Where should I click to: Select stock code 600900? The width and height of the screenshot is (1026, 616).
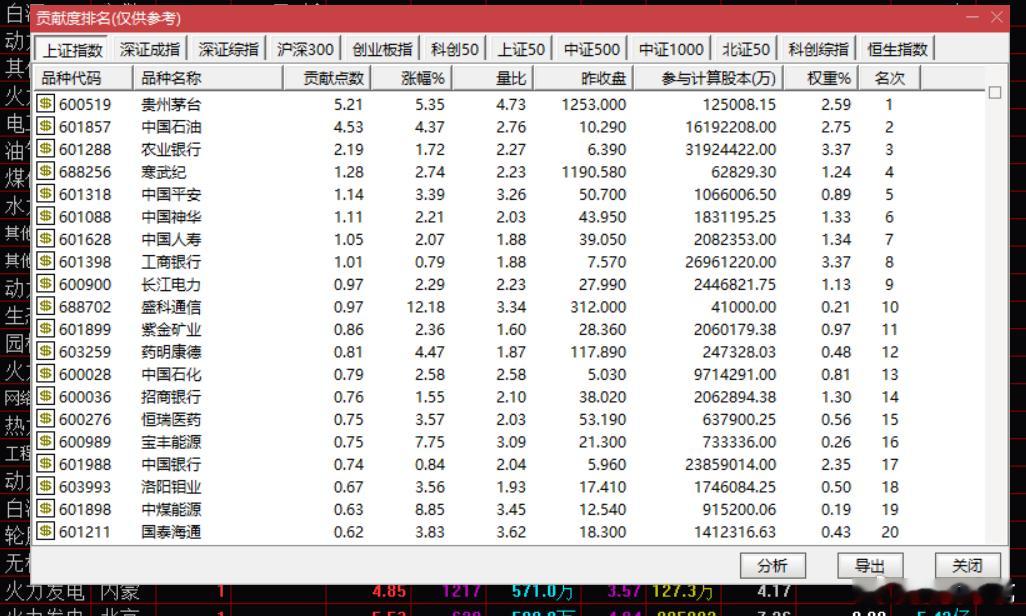[x=85, y=285]
